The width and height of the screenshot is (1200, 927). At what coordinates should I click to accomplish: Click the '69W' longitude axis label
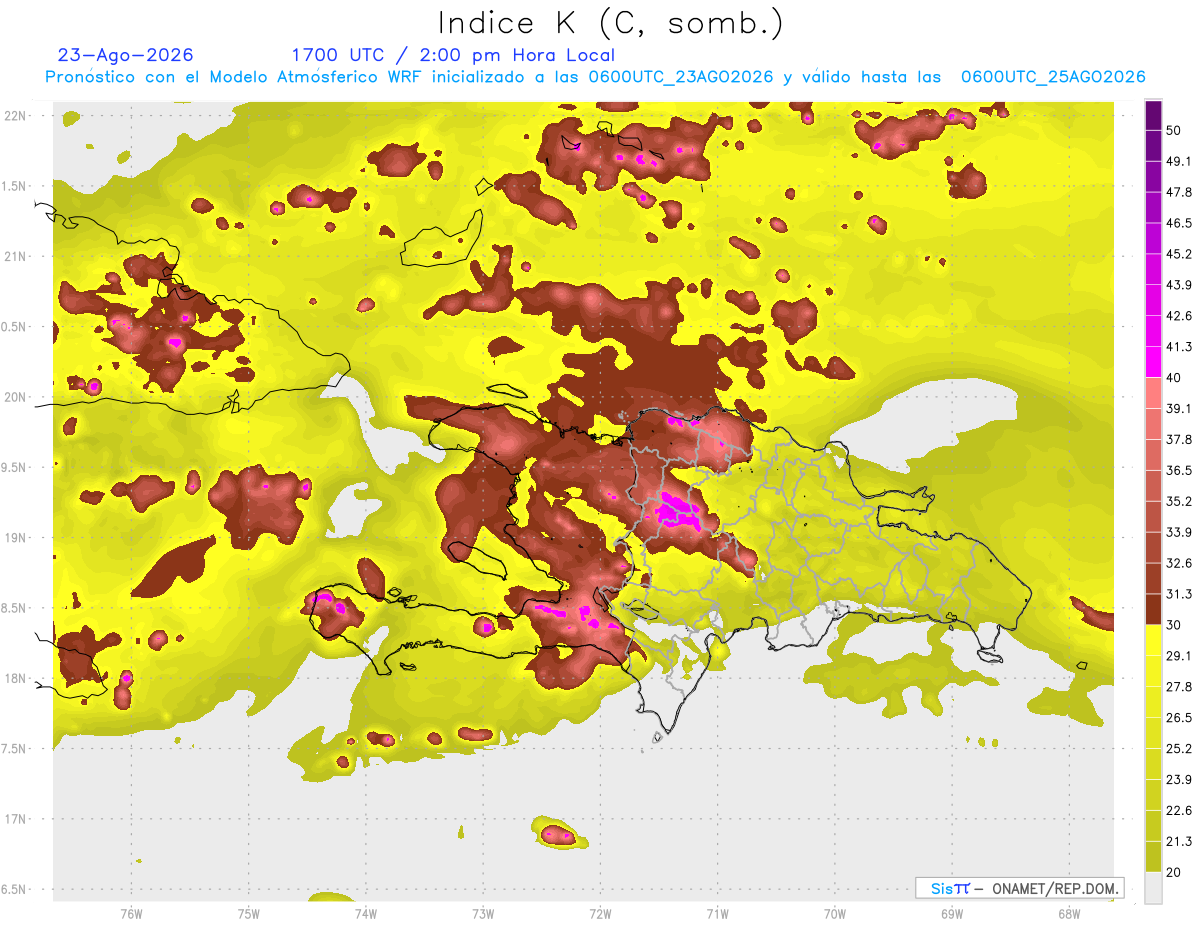952,913
